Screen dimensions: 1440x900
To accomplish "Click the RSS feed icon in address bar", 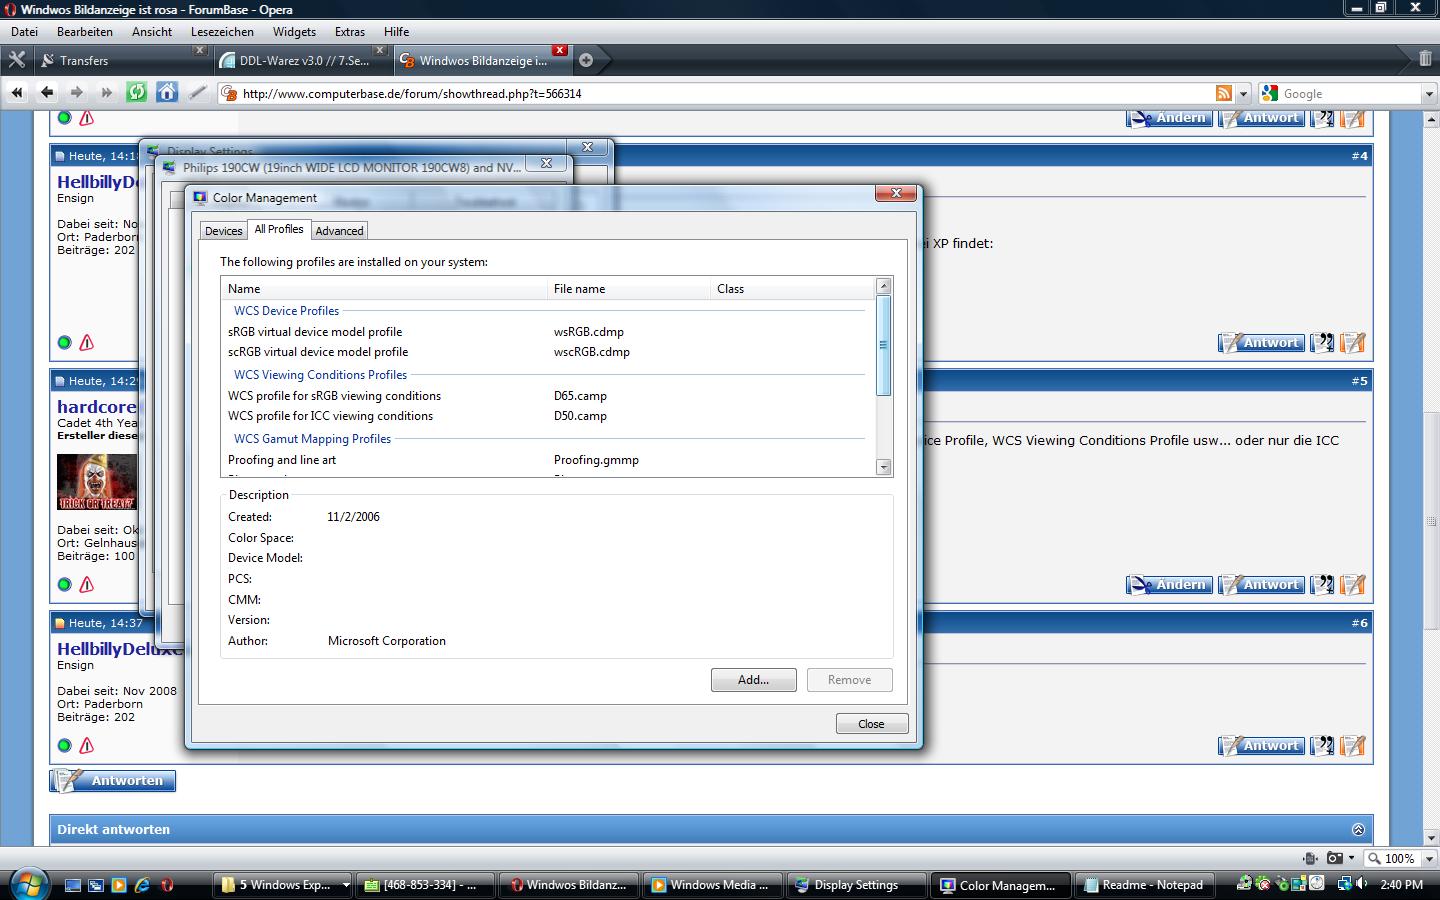I will click(1224, 93).
